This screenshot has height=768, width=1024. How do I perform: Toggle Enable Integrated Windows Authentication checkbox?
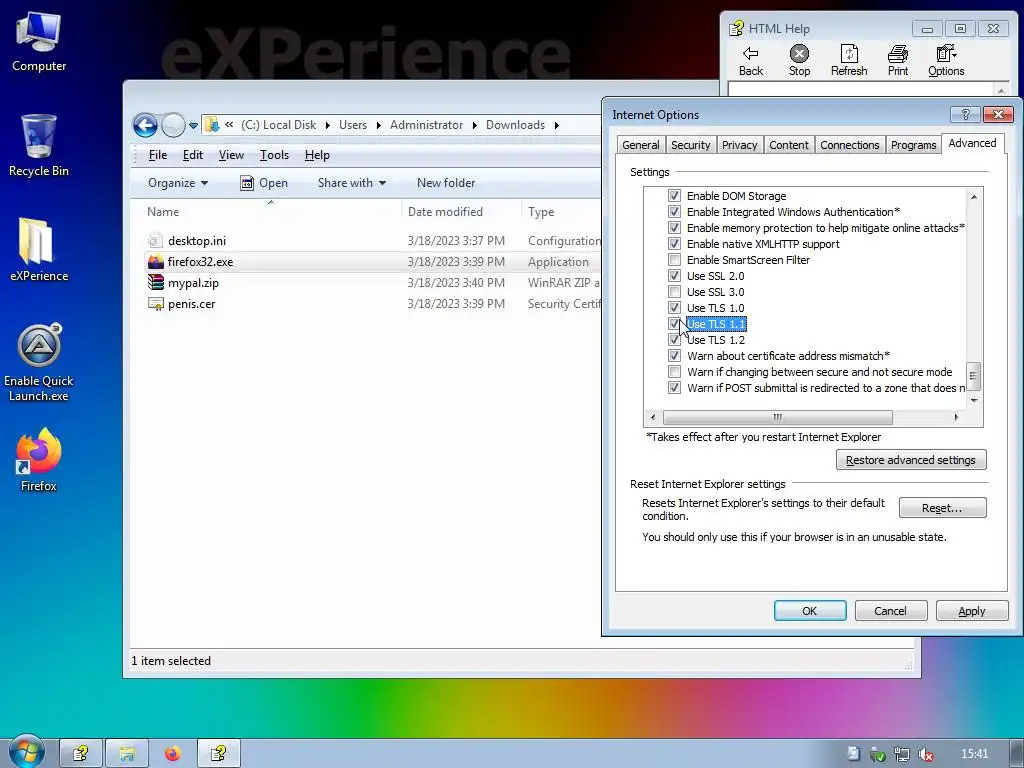[674, 212]
